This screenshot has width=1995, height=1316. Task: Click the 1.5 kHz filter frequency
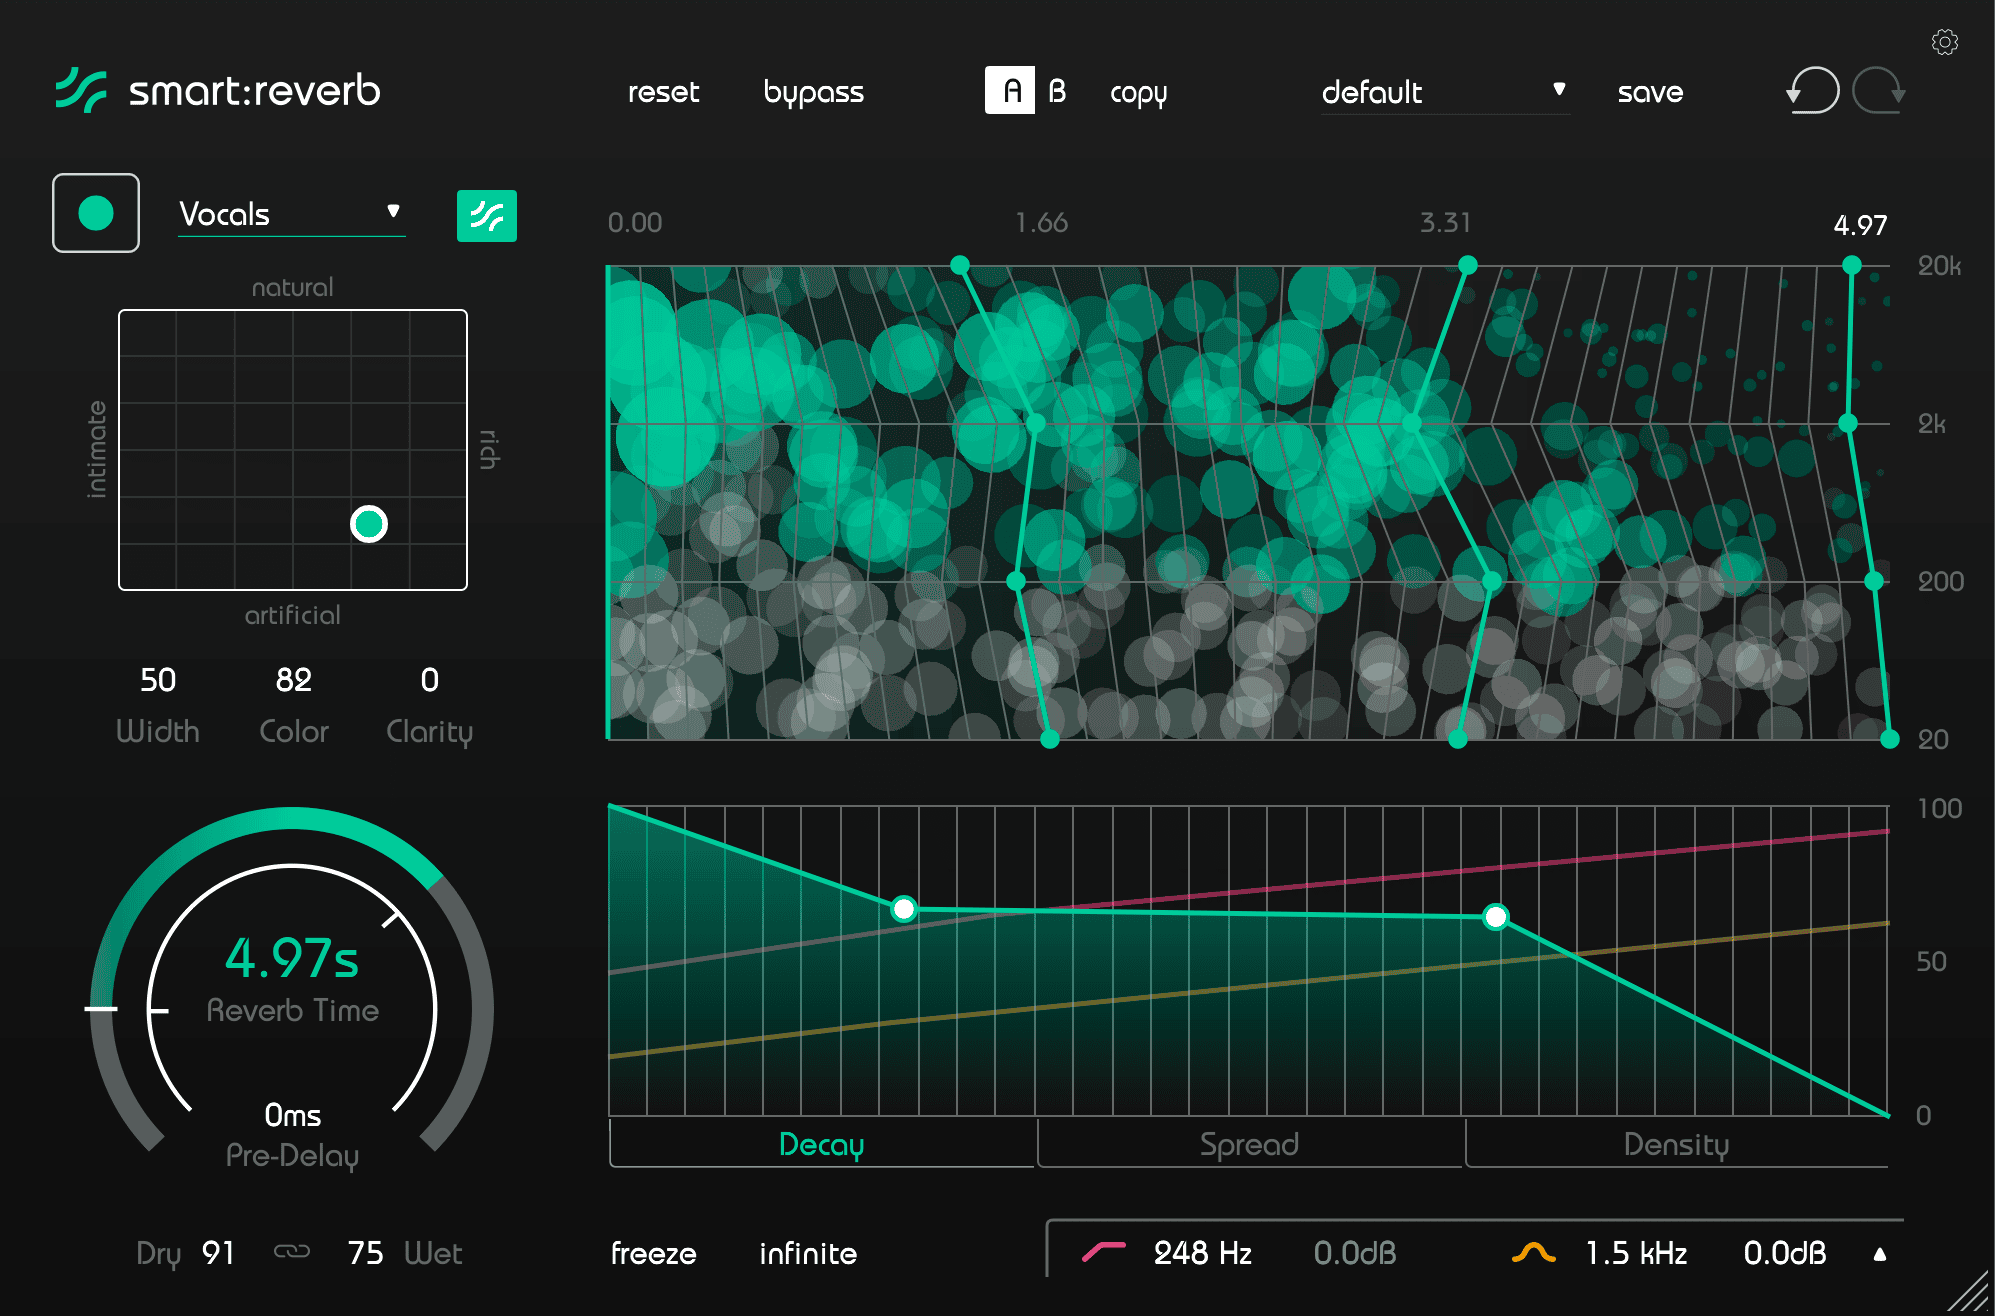(x=1637, y=1253)
